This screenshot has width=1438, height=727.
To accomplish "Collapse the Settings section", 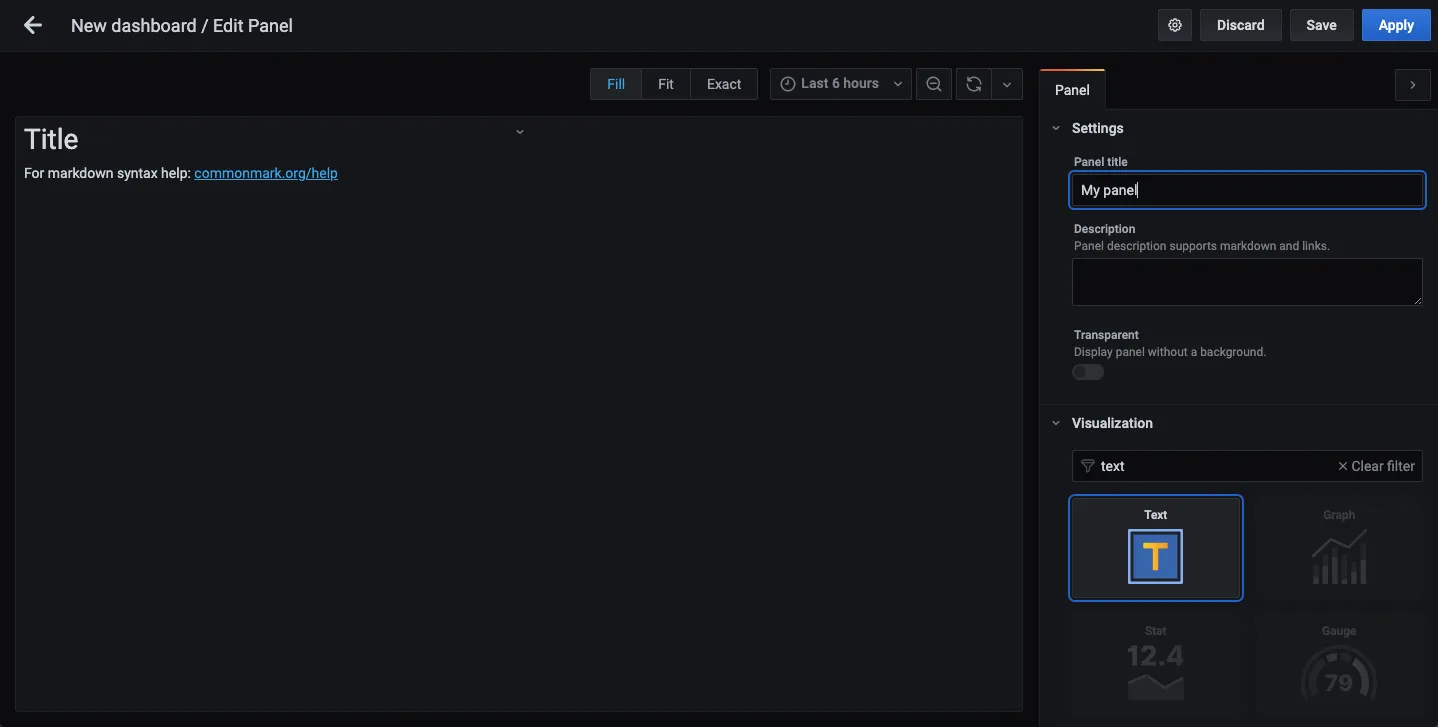I will click(x=1056, y=128).
